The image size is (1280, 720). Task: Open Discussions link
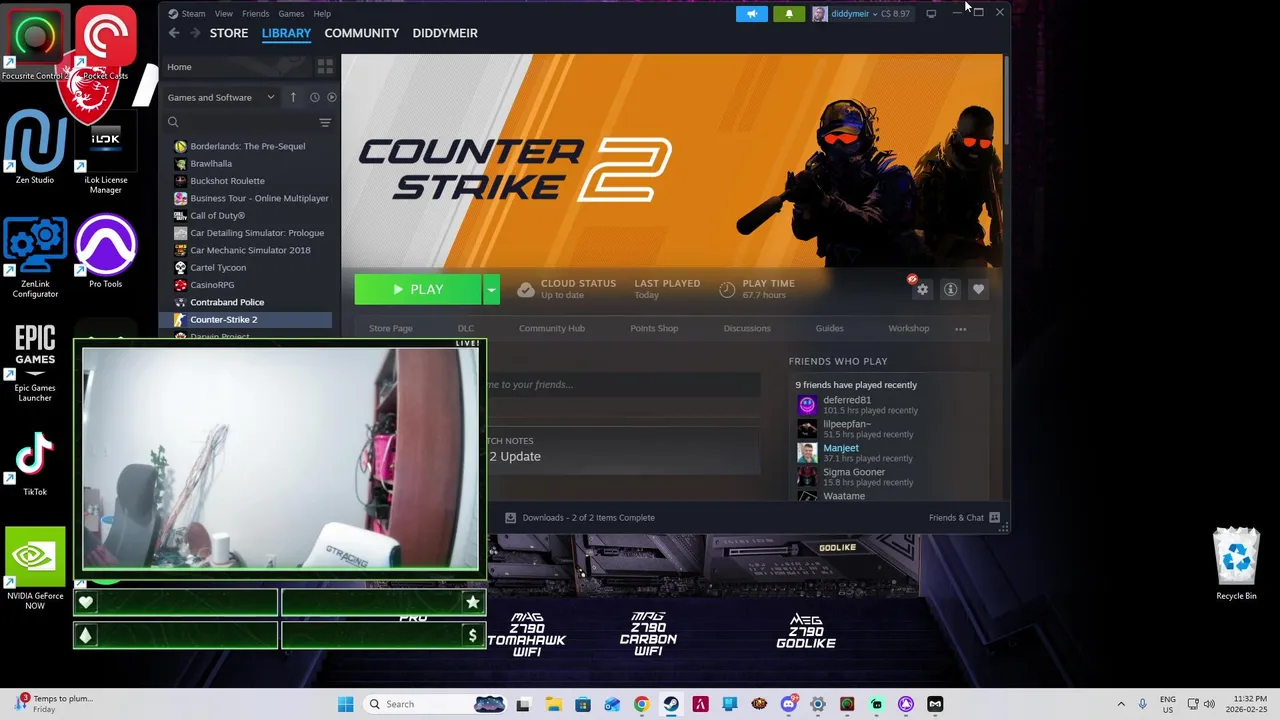[x=747, y=328]
